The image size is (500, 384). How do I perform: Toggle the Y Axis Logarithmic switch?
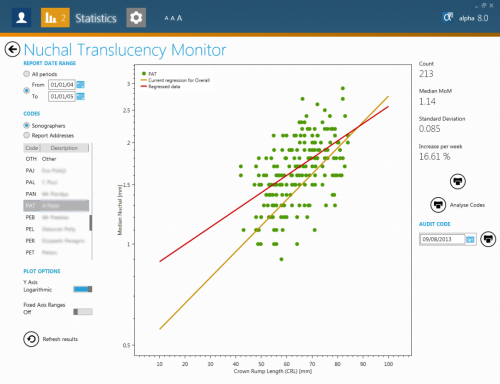(83, 289)
